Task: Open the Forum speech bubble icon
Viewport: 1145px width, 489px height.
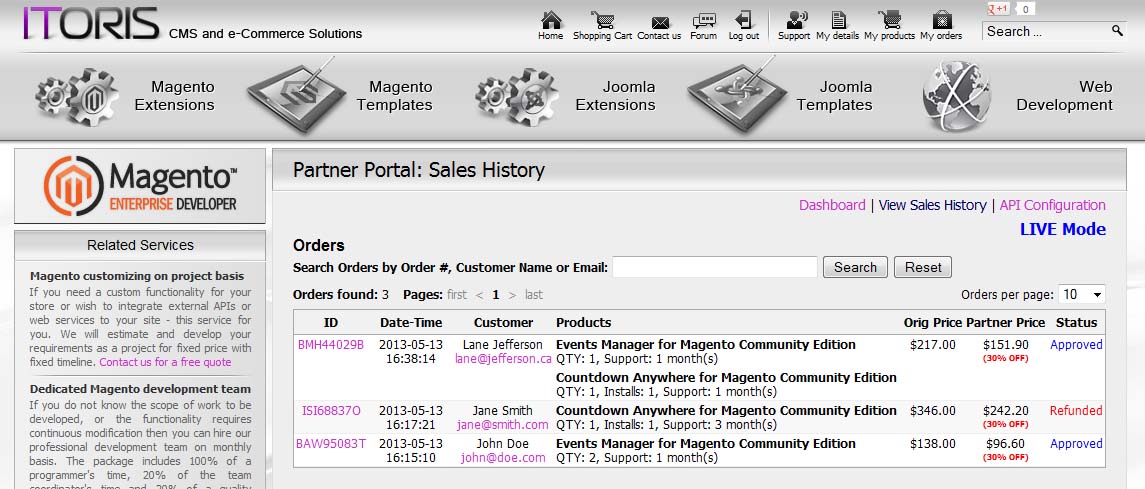Action: [704, 20]
